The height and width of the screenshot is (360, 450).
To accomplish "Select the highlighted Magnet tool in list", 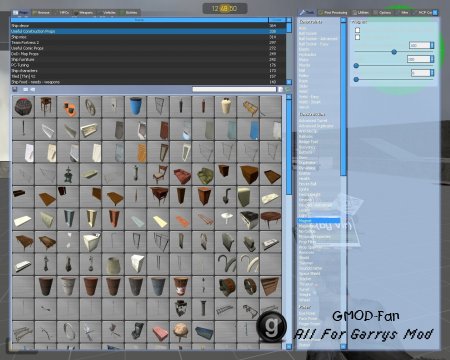I will (x=318, y=221).
